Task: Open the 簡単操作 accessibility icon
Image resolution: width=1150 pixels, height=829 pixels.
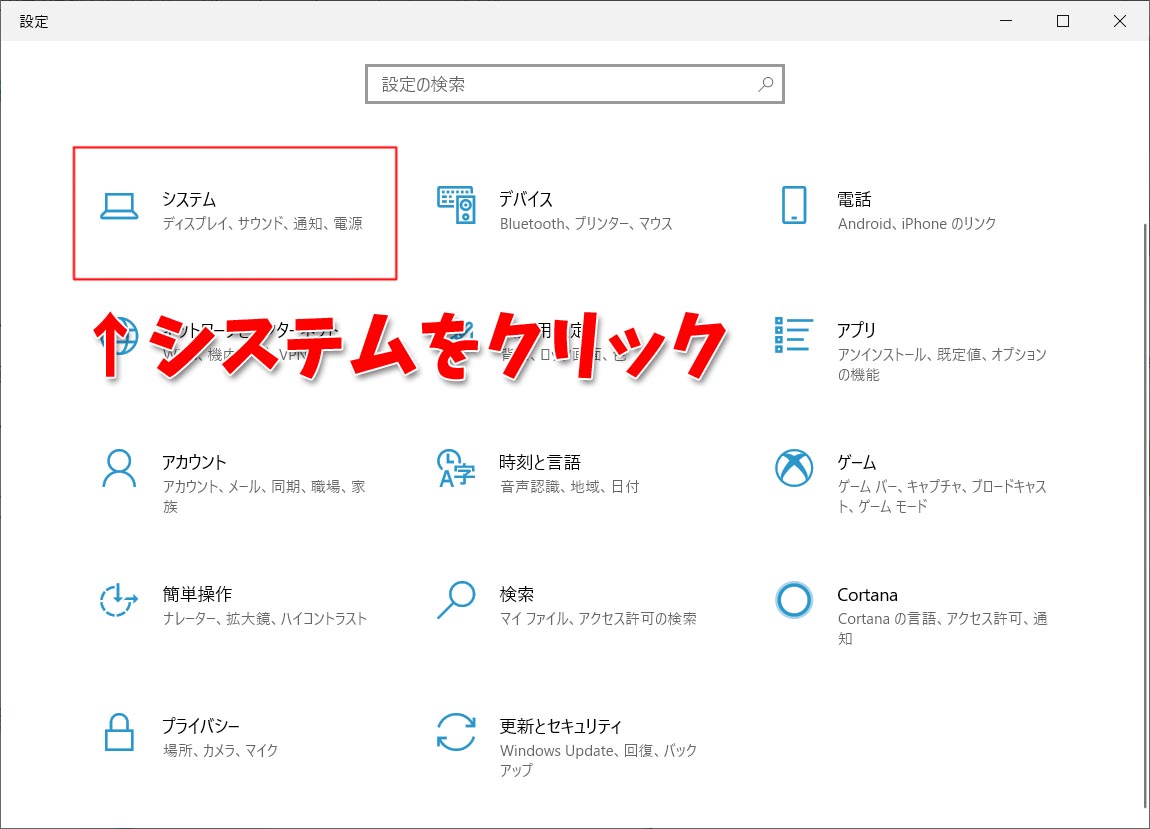Action: point(119,599)
